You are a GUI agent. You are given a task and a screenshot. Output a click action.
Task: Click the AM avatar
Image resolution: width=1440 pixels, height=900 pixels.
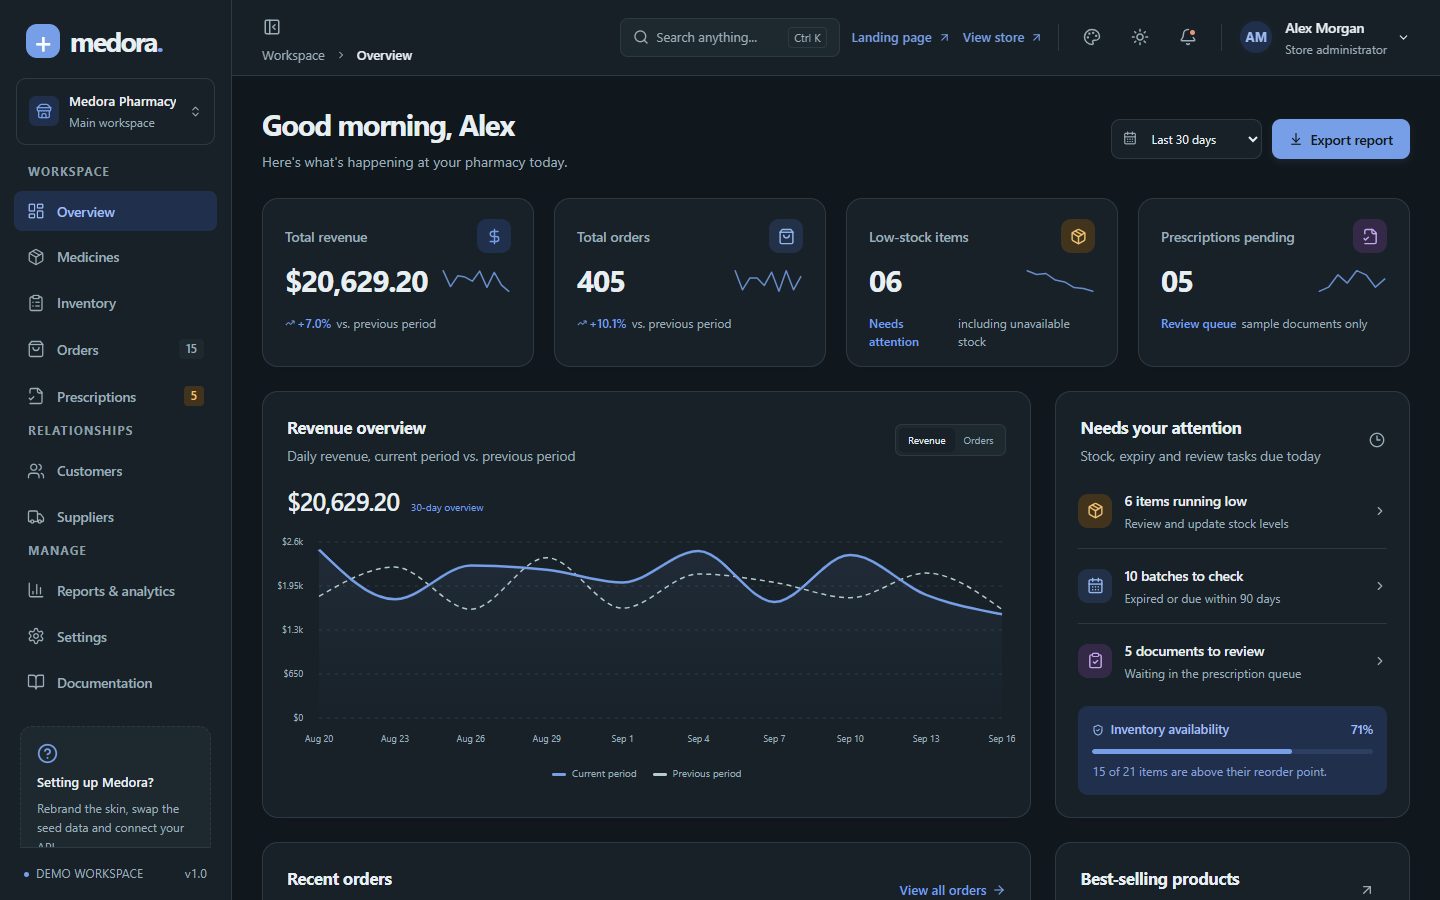click(1256, 38)
